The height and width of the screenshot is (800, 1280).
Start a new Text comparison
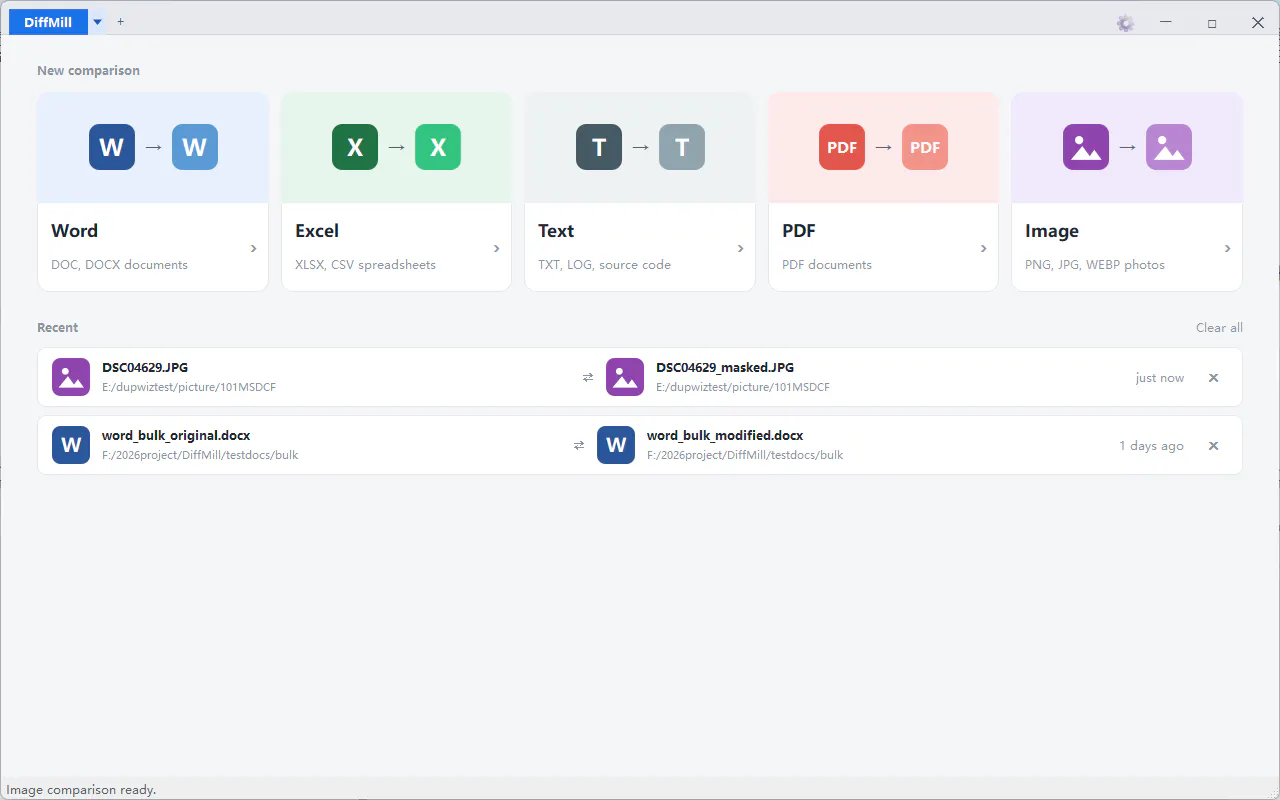(640, 192)
